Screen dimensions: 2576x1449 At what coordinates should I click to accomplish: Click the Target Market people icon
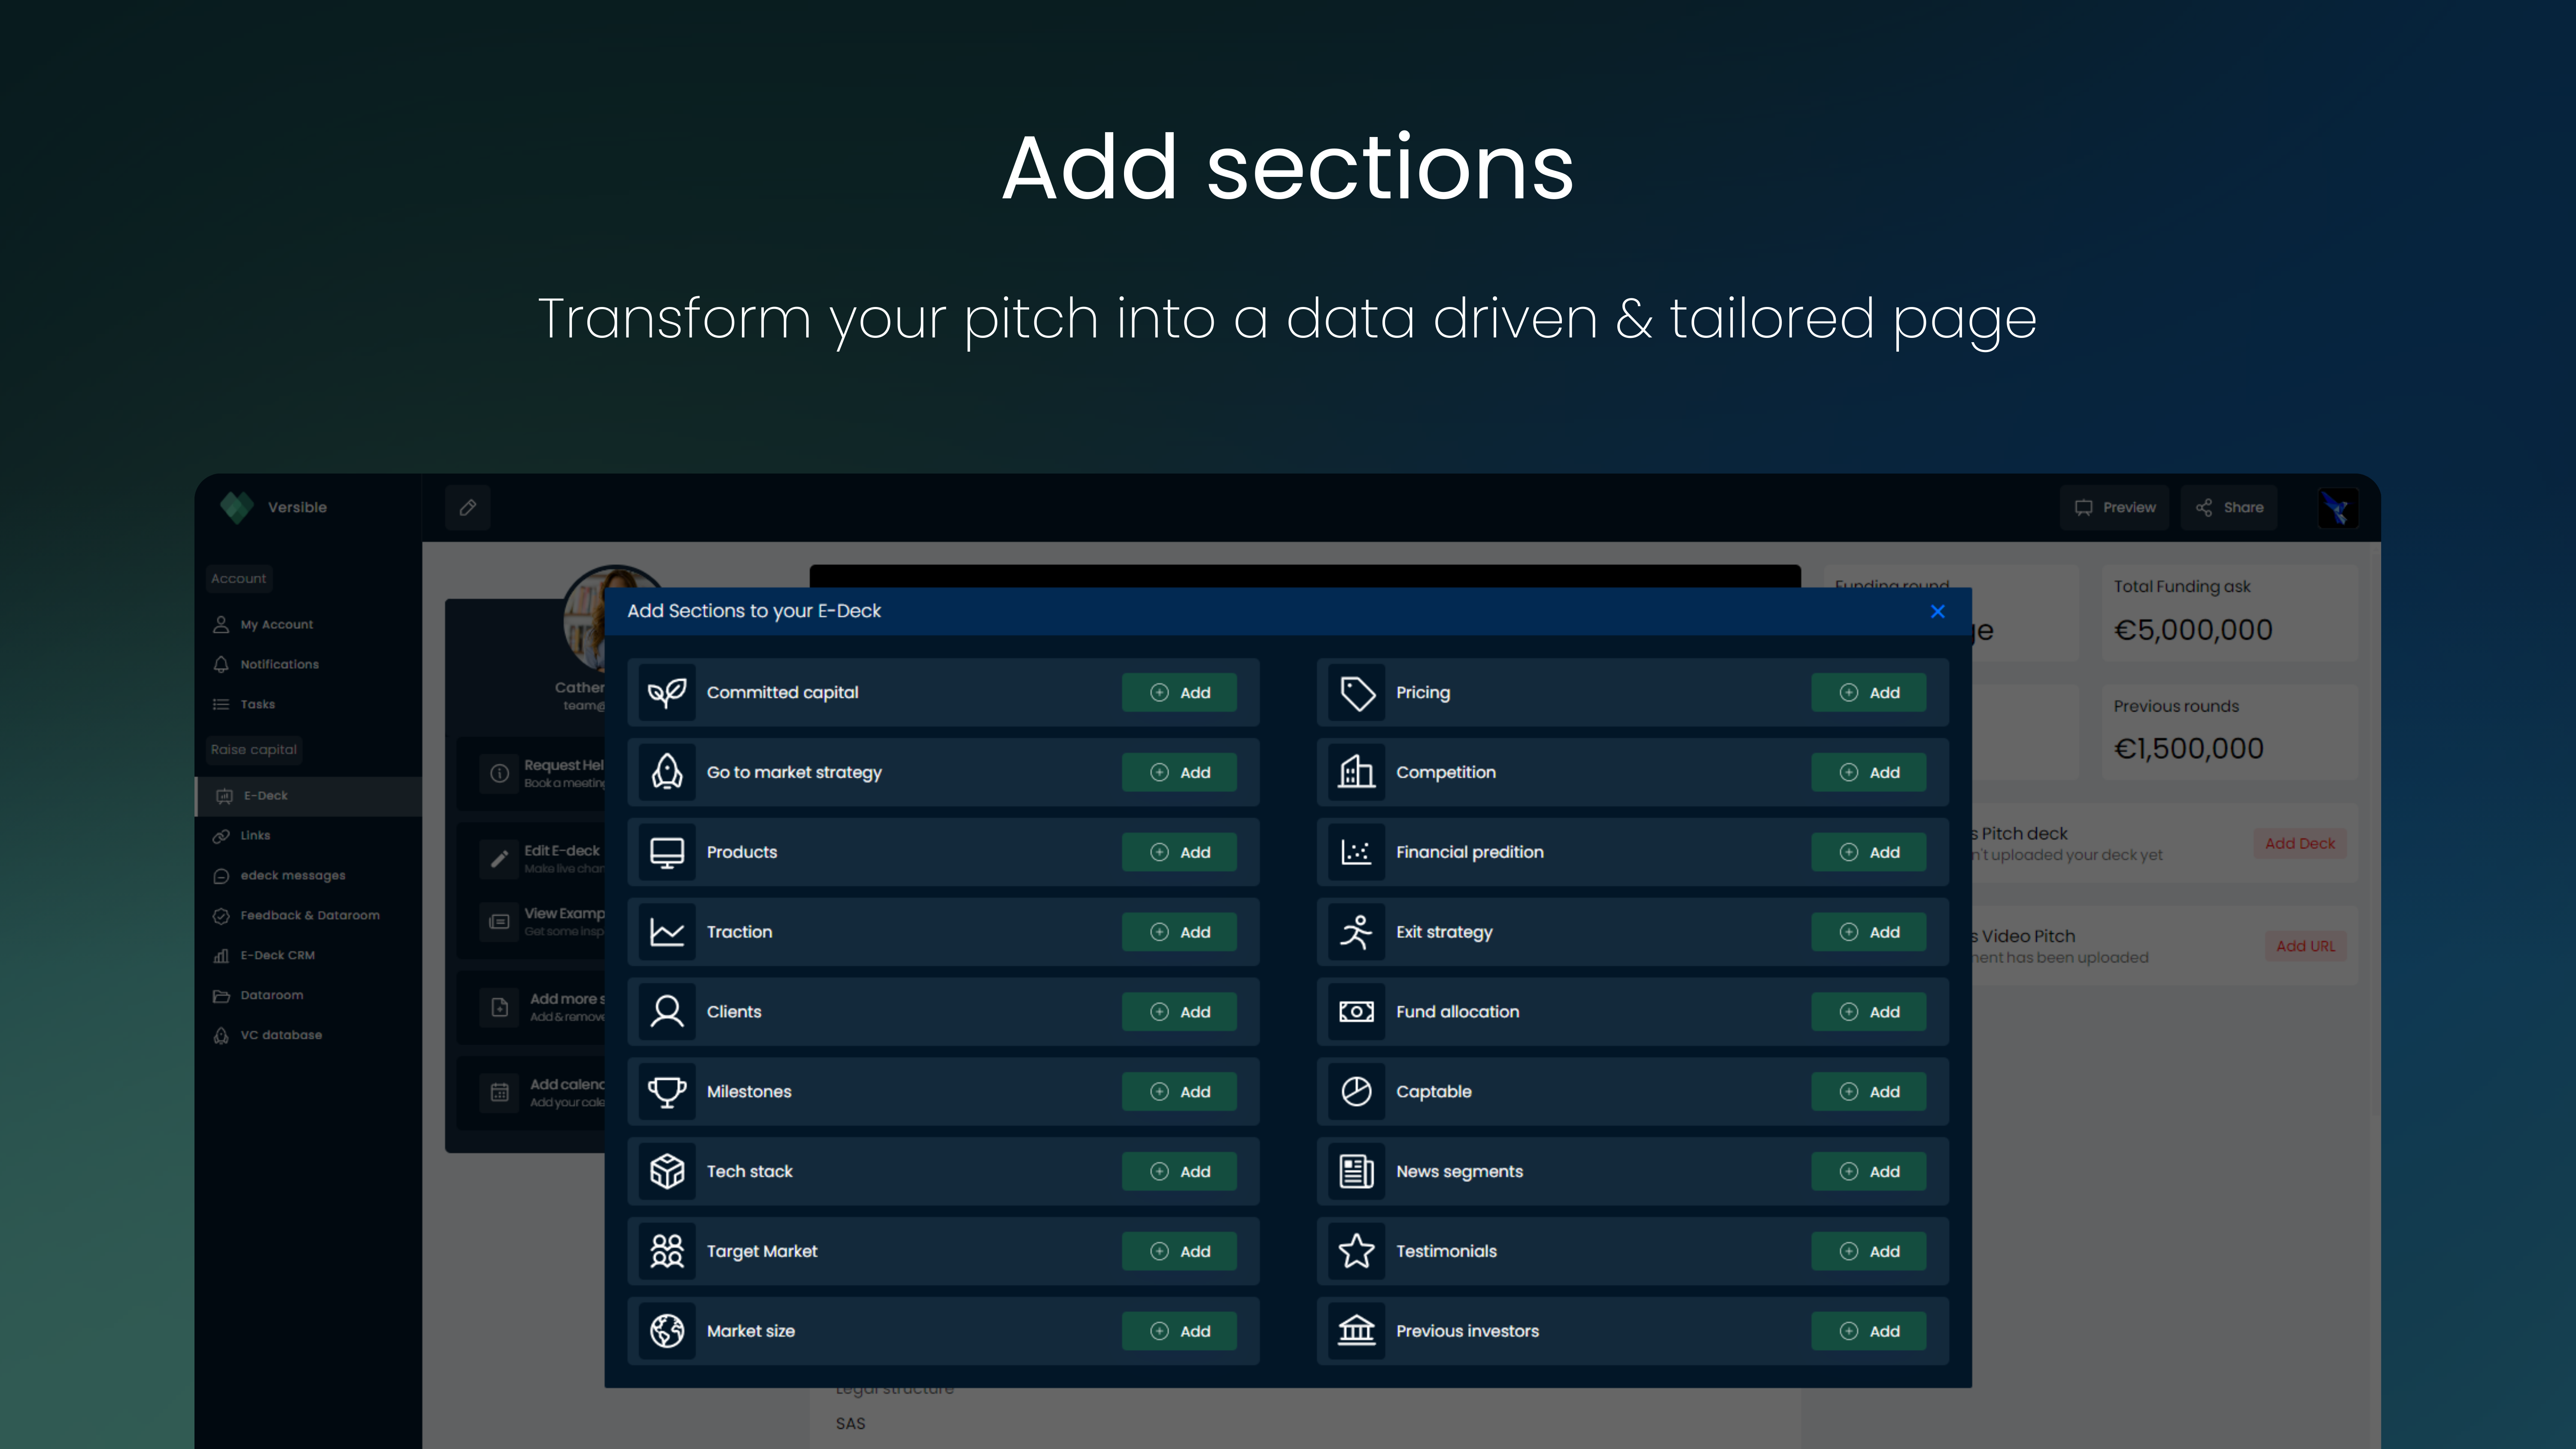(667, 1251)
